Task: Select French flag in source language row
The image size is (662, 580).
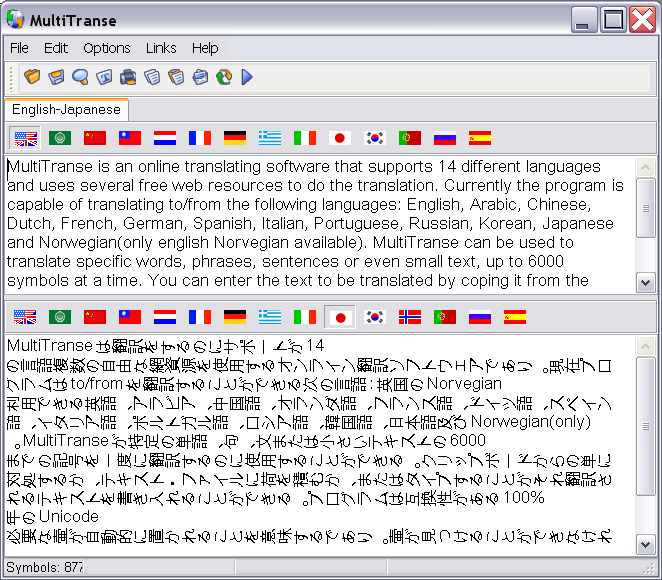Action: pos(200,138)
